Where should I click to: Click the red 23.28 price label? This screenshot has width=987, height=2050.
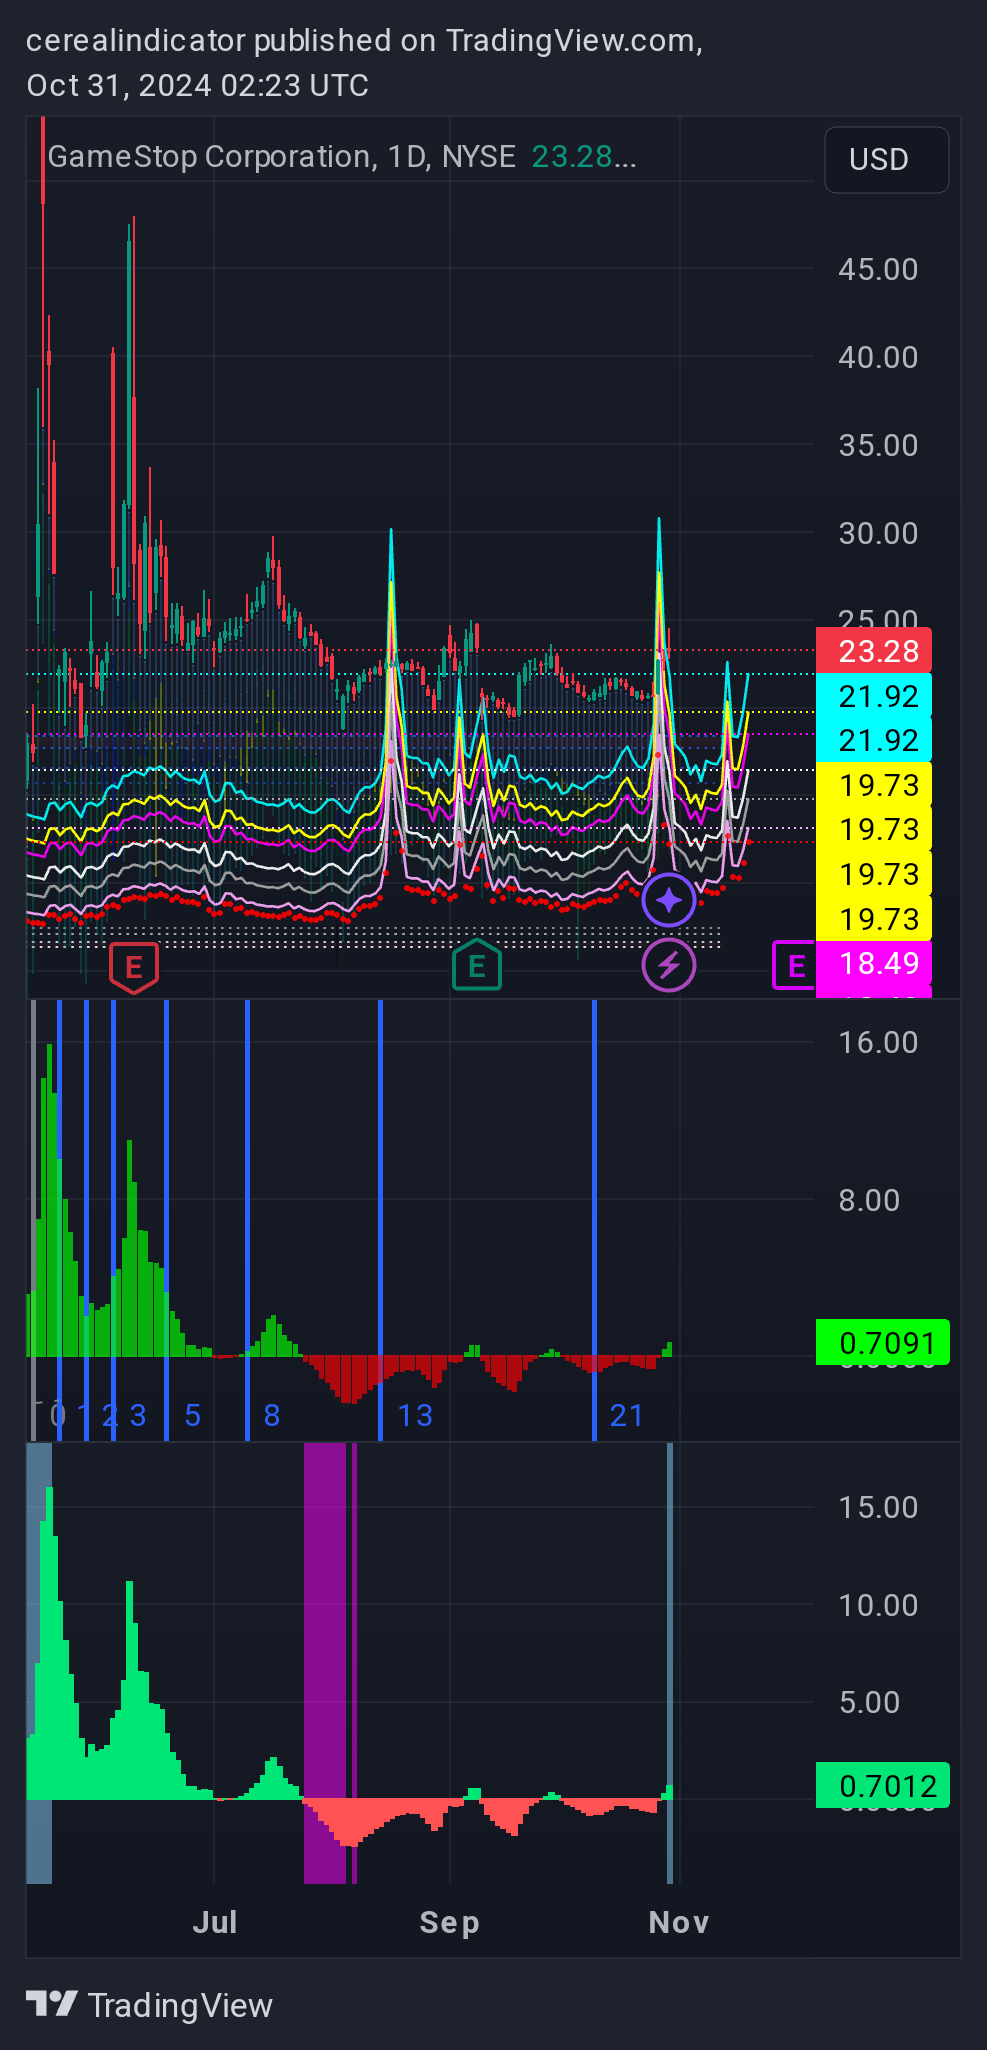874,651
